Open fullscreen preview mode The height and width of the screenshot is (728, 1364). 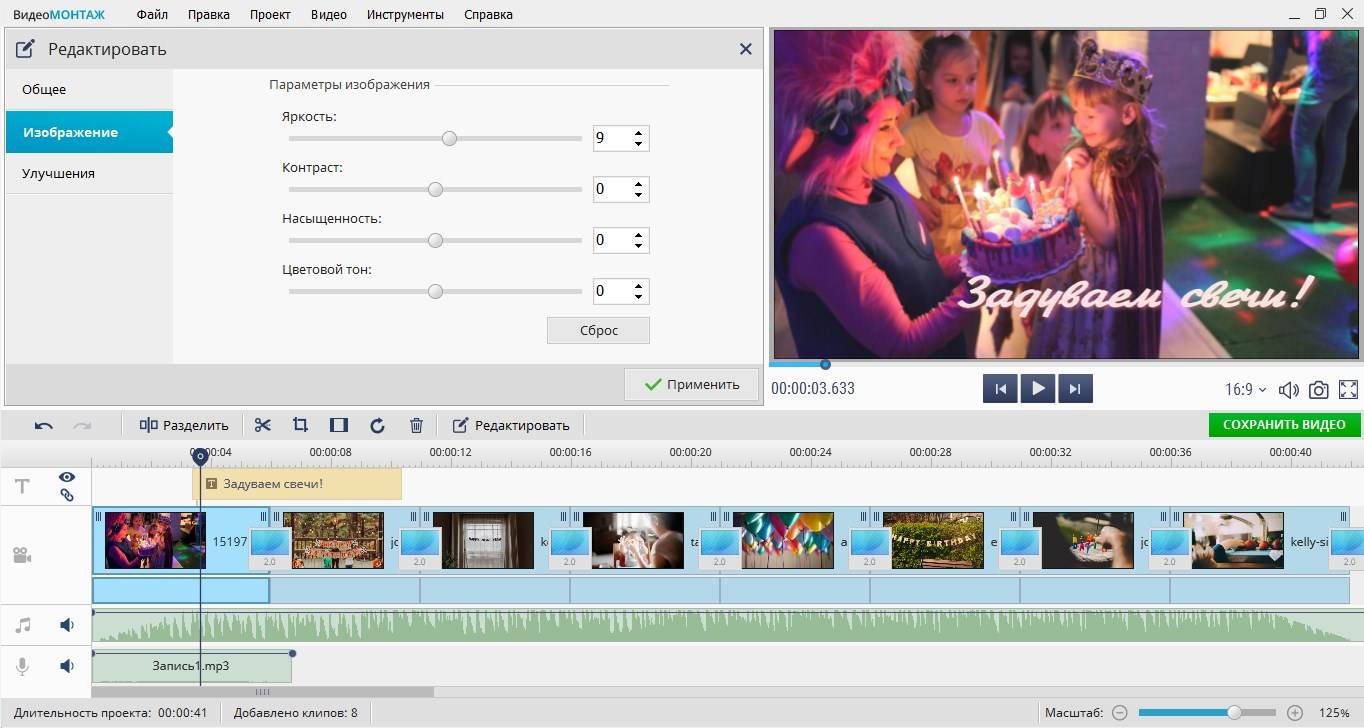(x=1348, y=390)
